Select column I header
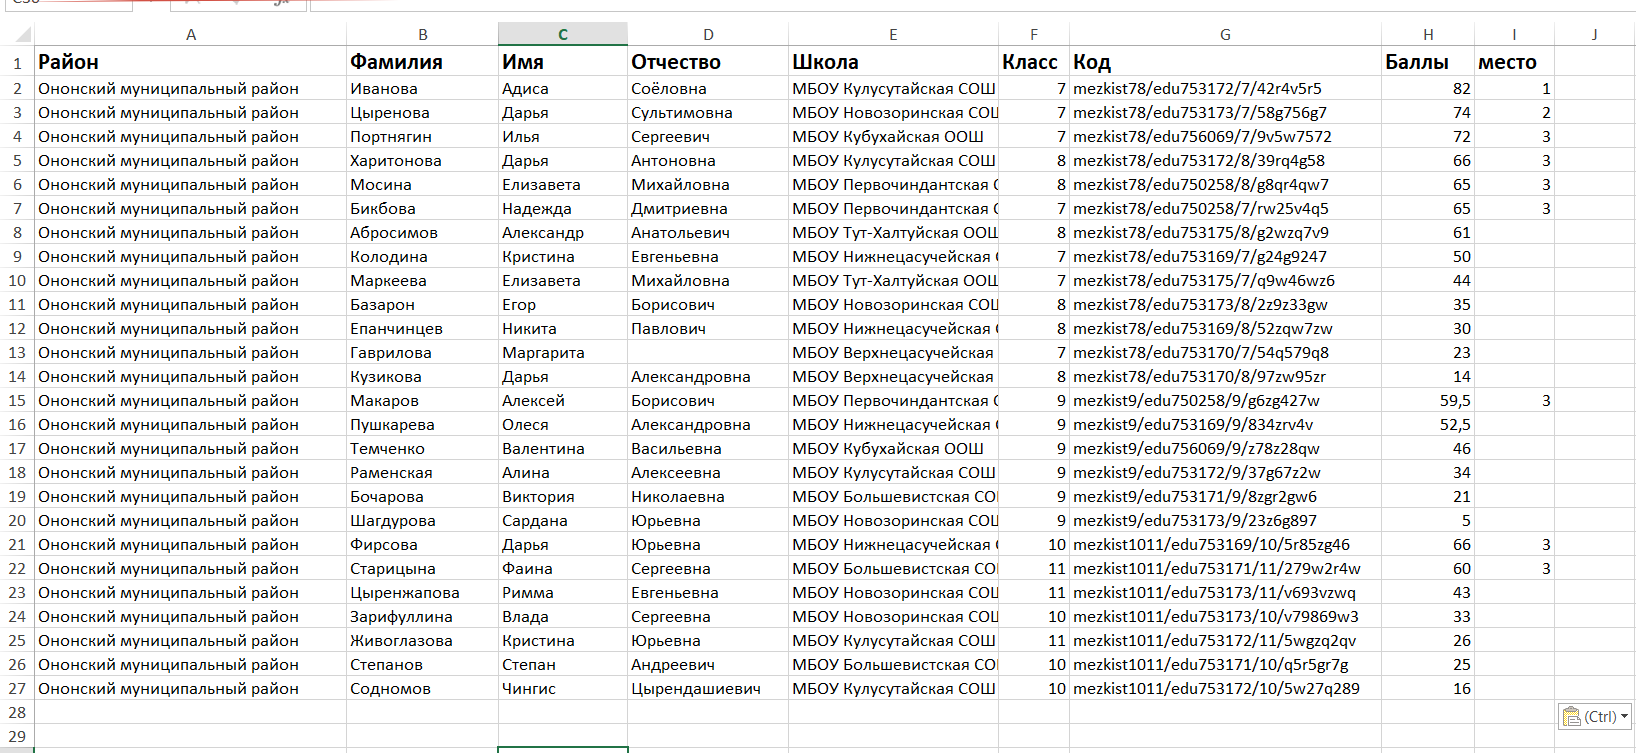Viewport: 1636px width, 753px height. click(x=1514, y=34)
